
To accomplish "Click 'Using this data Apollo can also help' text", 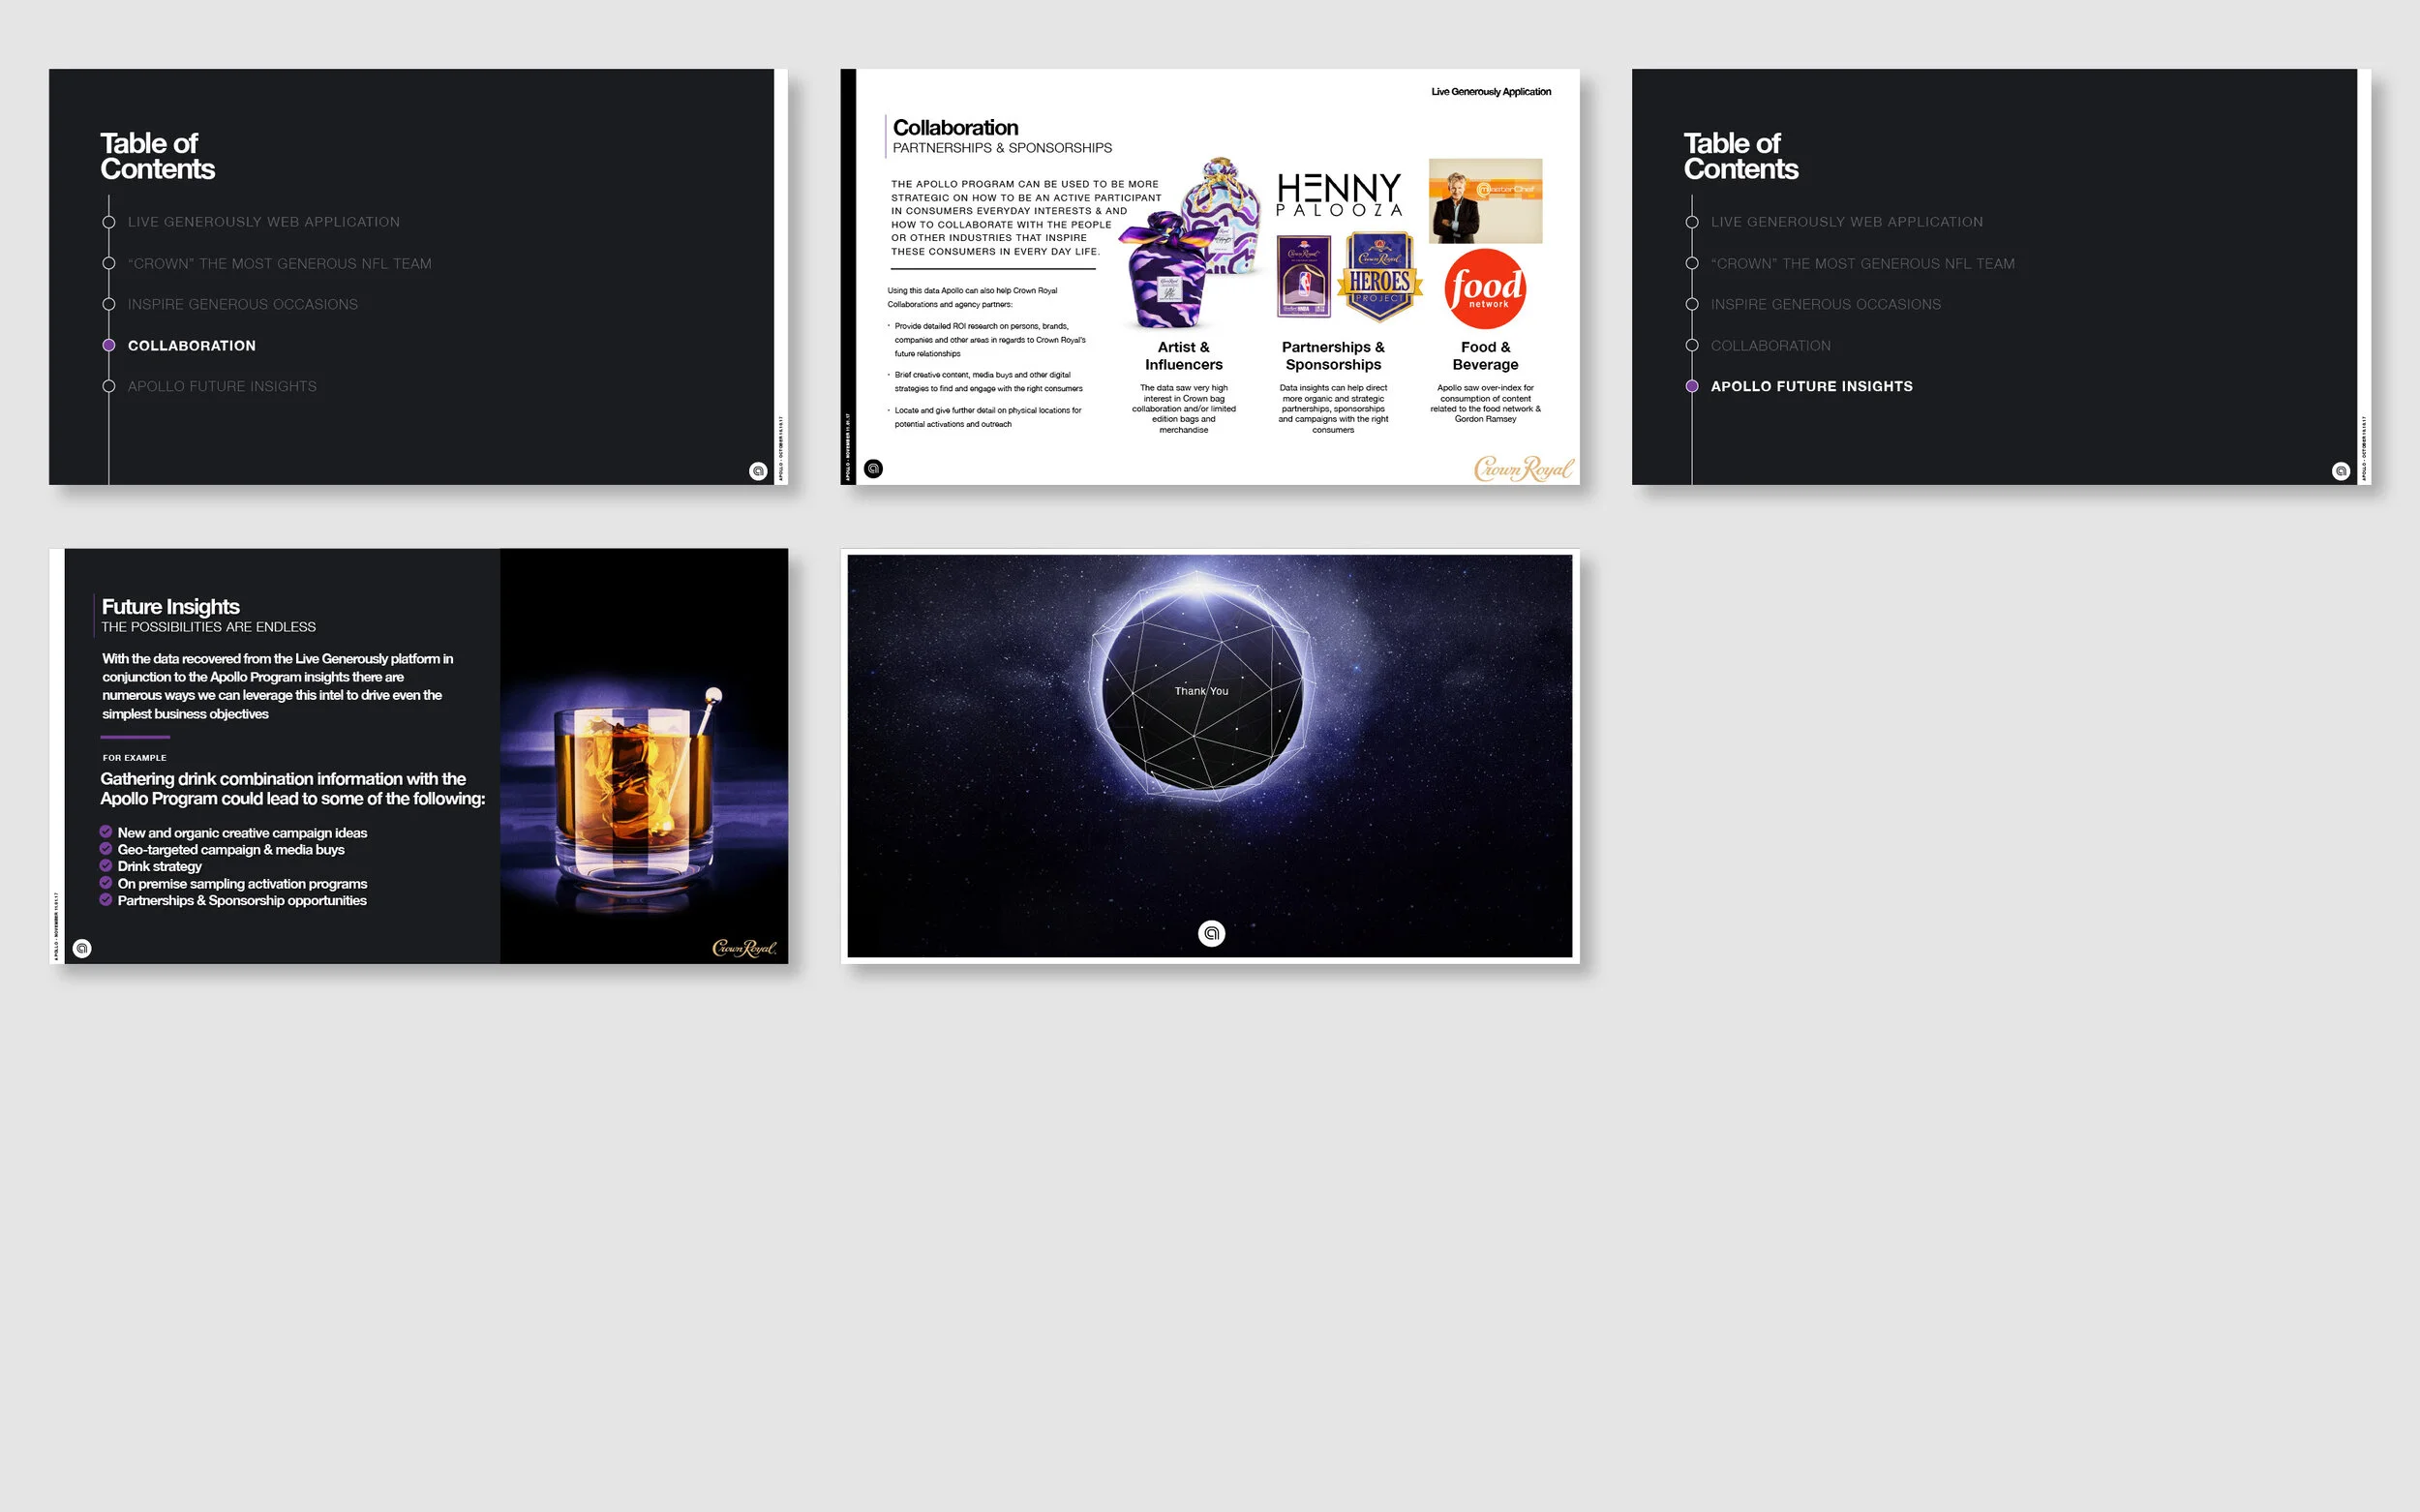I will [972, 297].
